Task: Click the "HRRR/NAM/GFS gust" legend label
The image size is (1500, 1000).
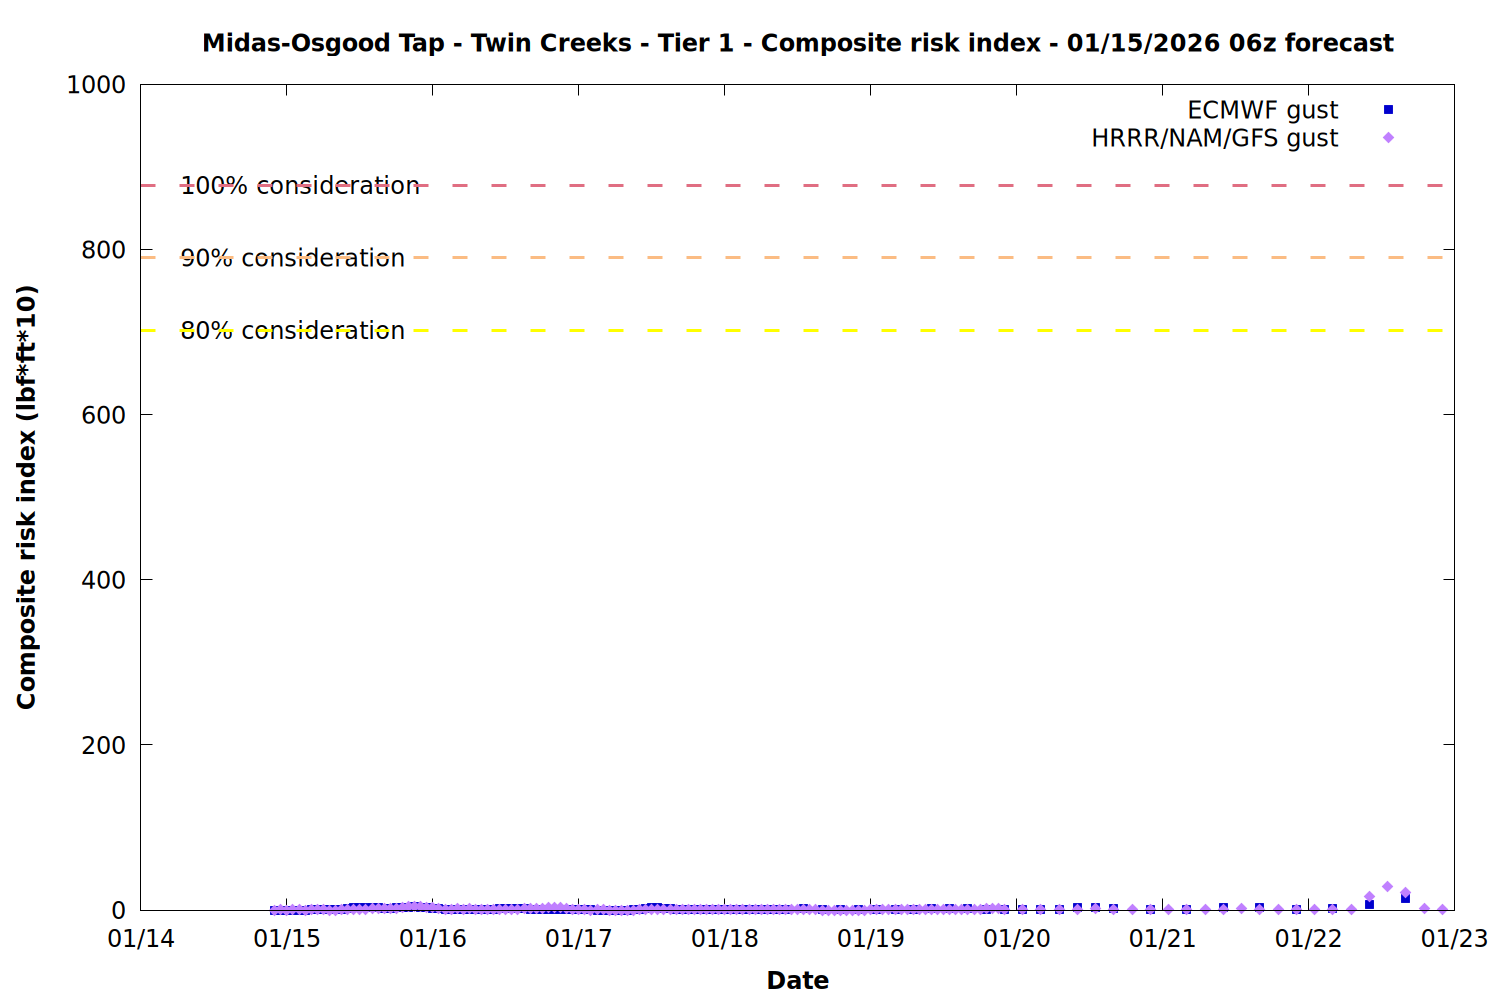Action: click(1214, 138)
